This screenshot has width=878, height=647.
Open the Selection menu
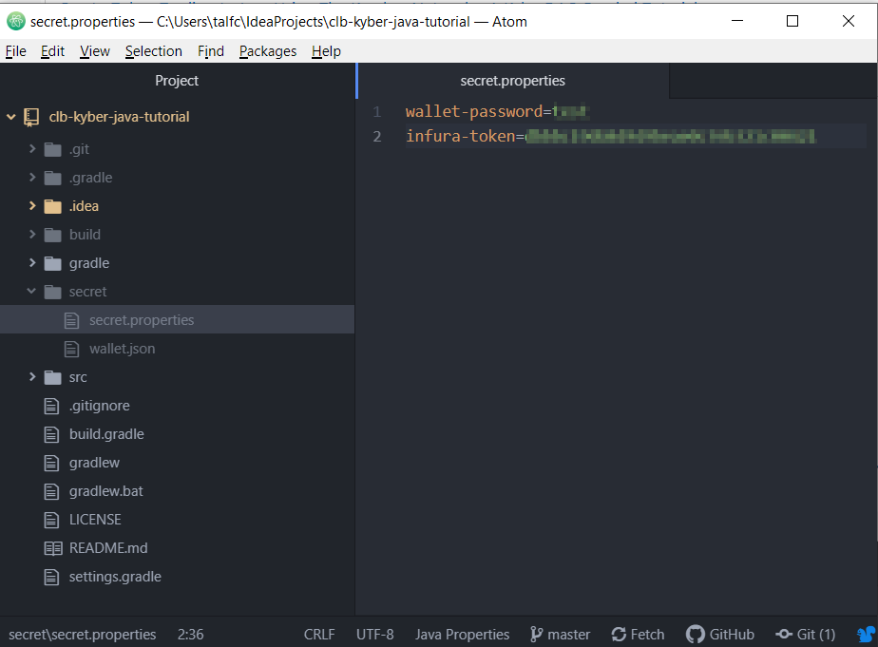(153, 51)
